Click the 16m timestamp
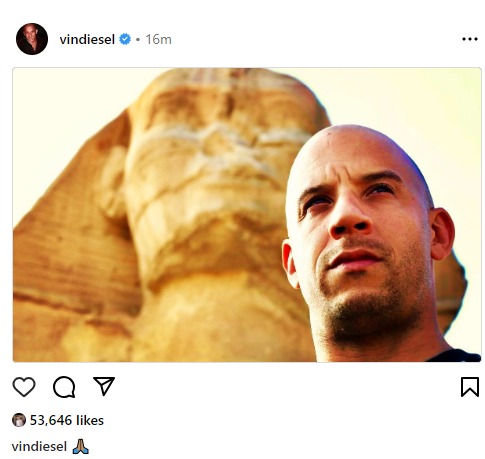This screenshot has height=459, width=485. click(158, 39)
